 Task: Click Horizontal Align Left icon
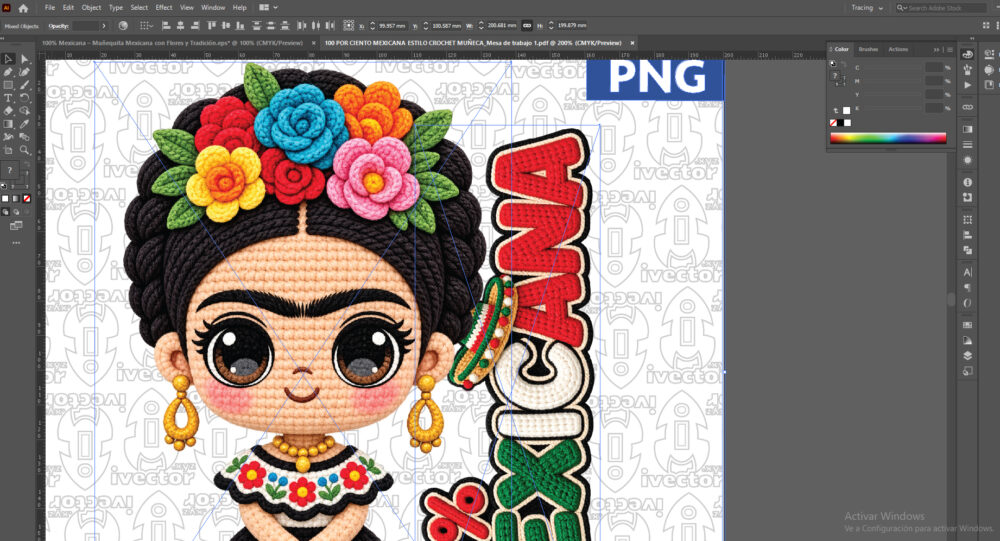tap(166, 26)
